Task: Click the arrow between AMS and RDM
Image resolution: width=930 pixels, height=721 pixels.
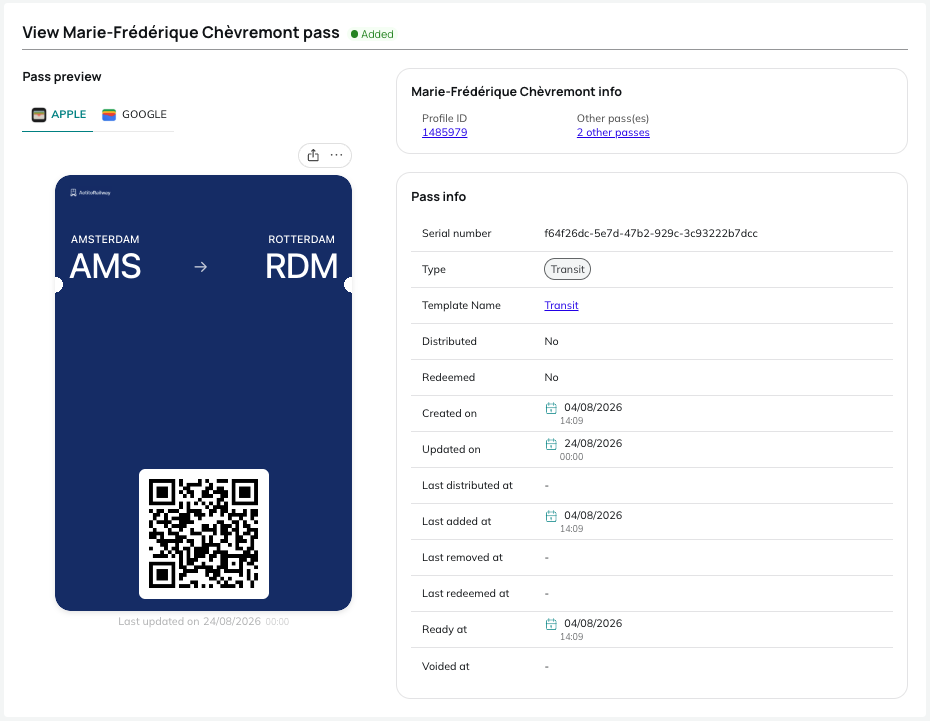Action: click(x=200, y=267)
